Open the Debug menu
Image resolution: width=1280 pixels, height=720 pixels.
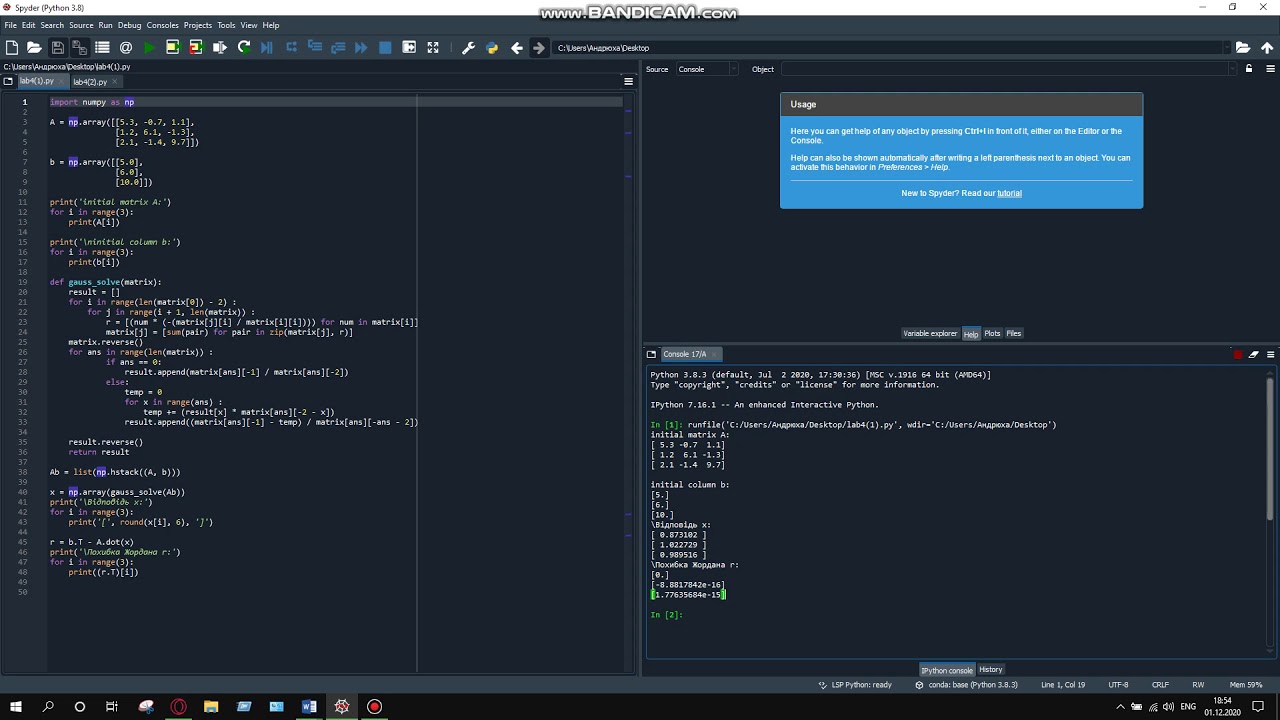(130, 25)
